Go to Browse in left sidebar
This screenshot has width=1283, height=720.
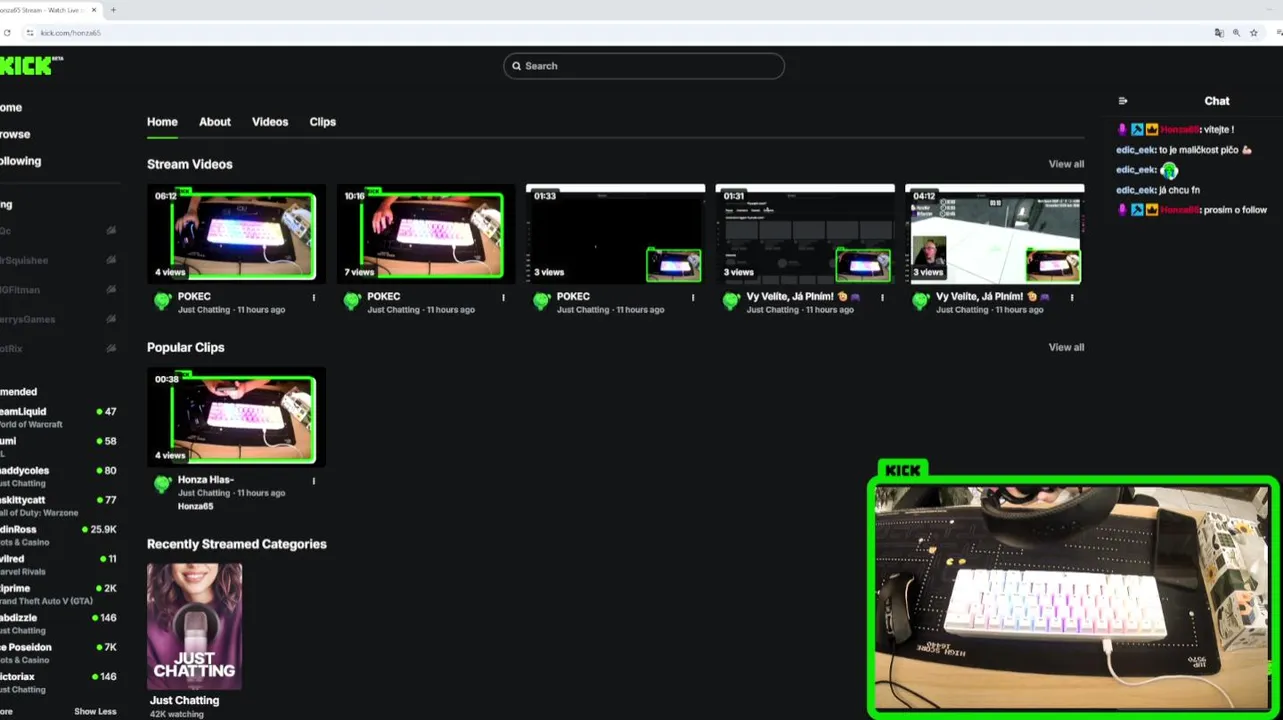pos(14,134)
